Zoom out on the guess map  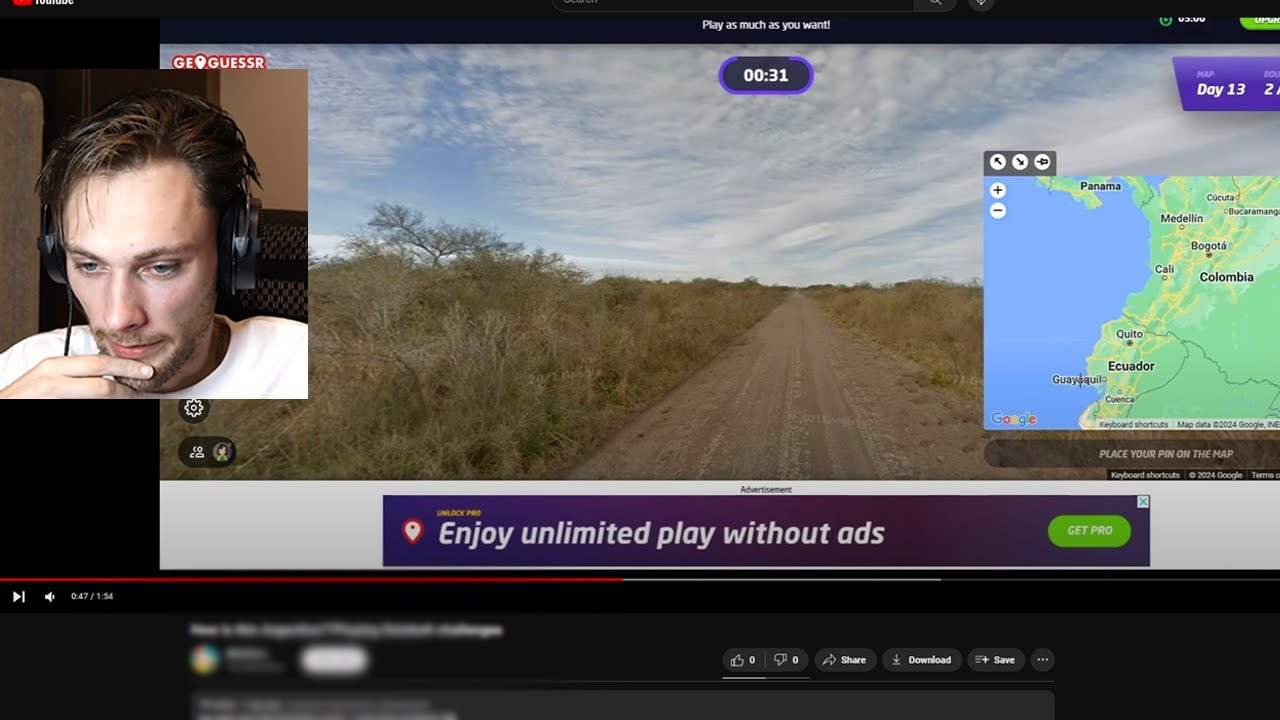tap(997, 211)
